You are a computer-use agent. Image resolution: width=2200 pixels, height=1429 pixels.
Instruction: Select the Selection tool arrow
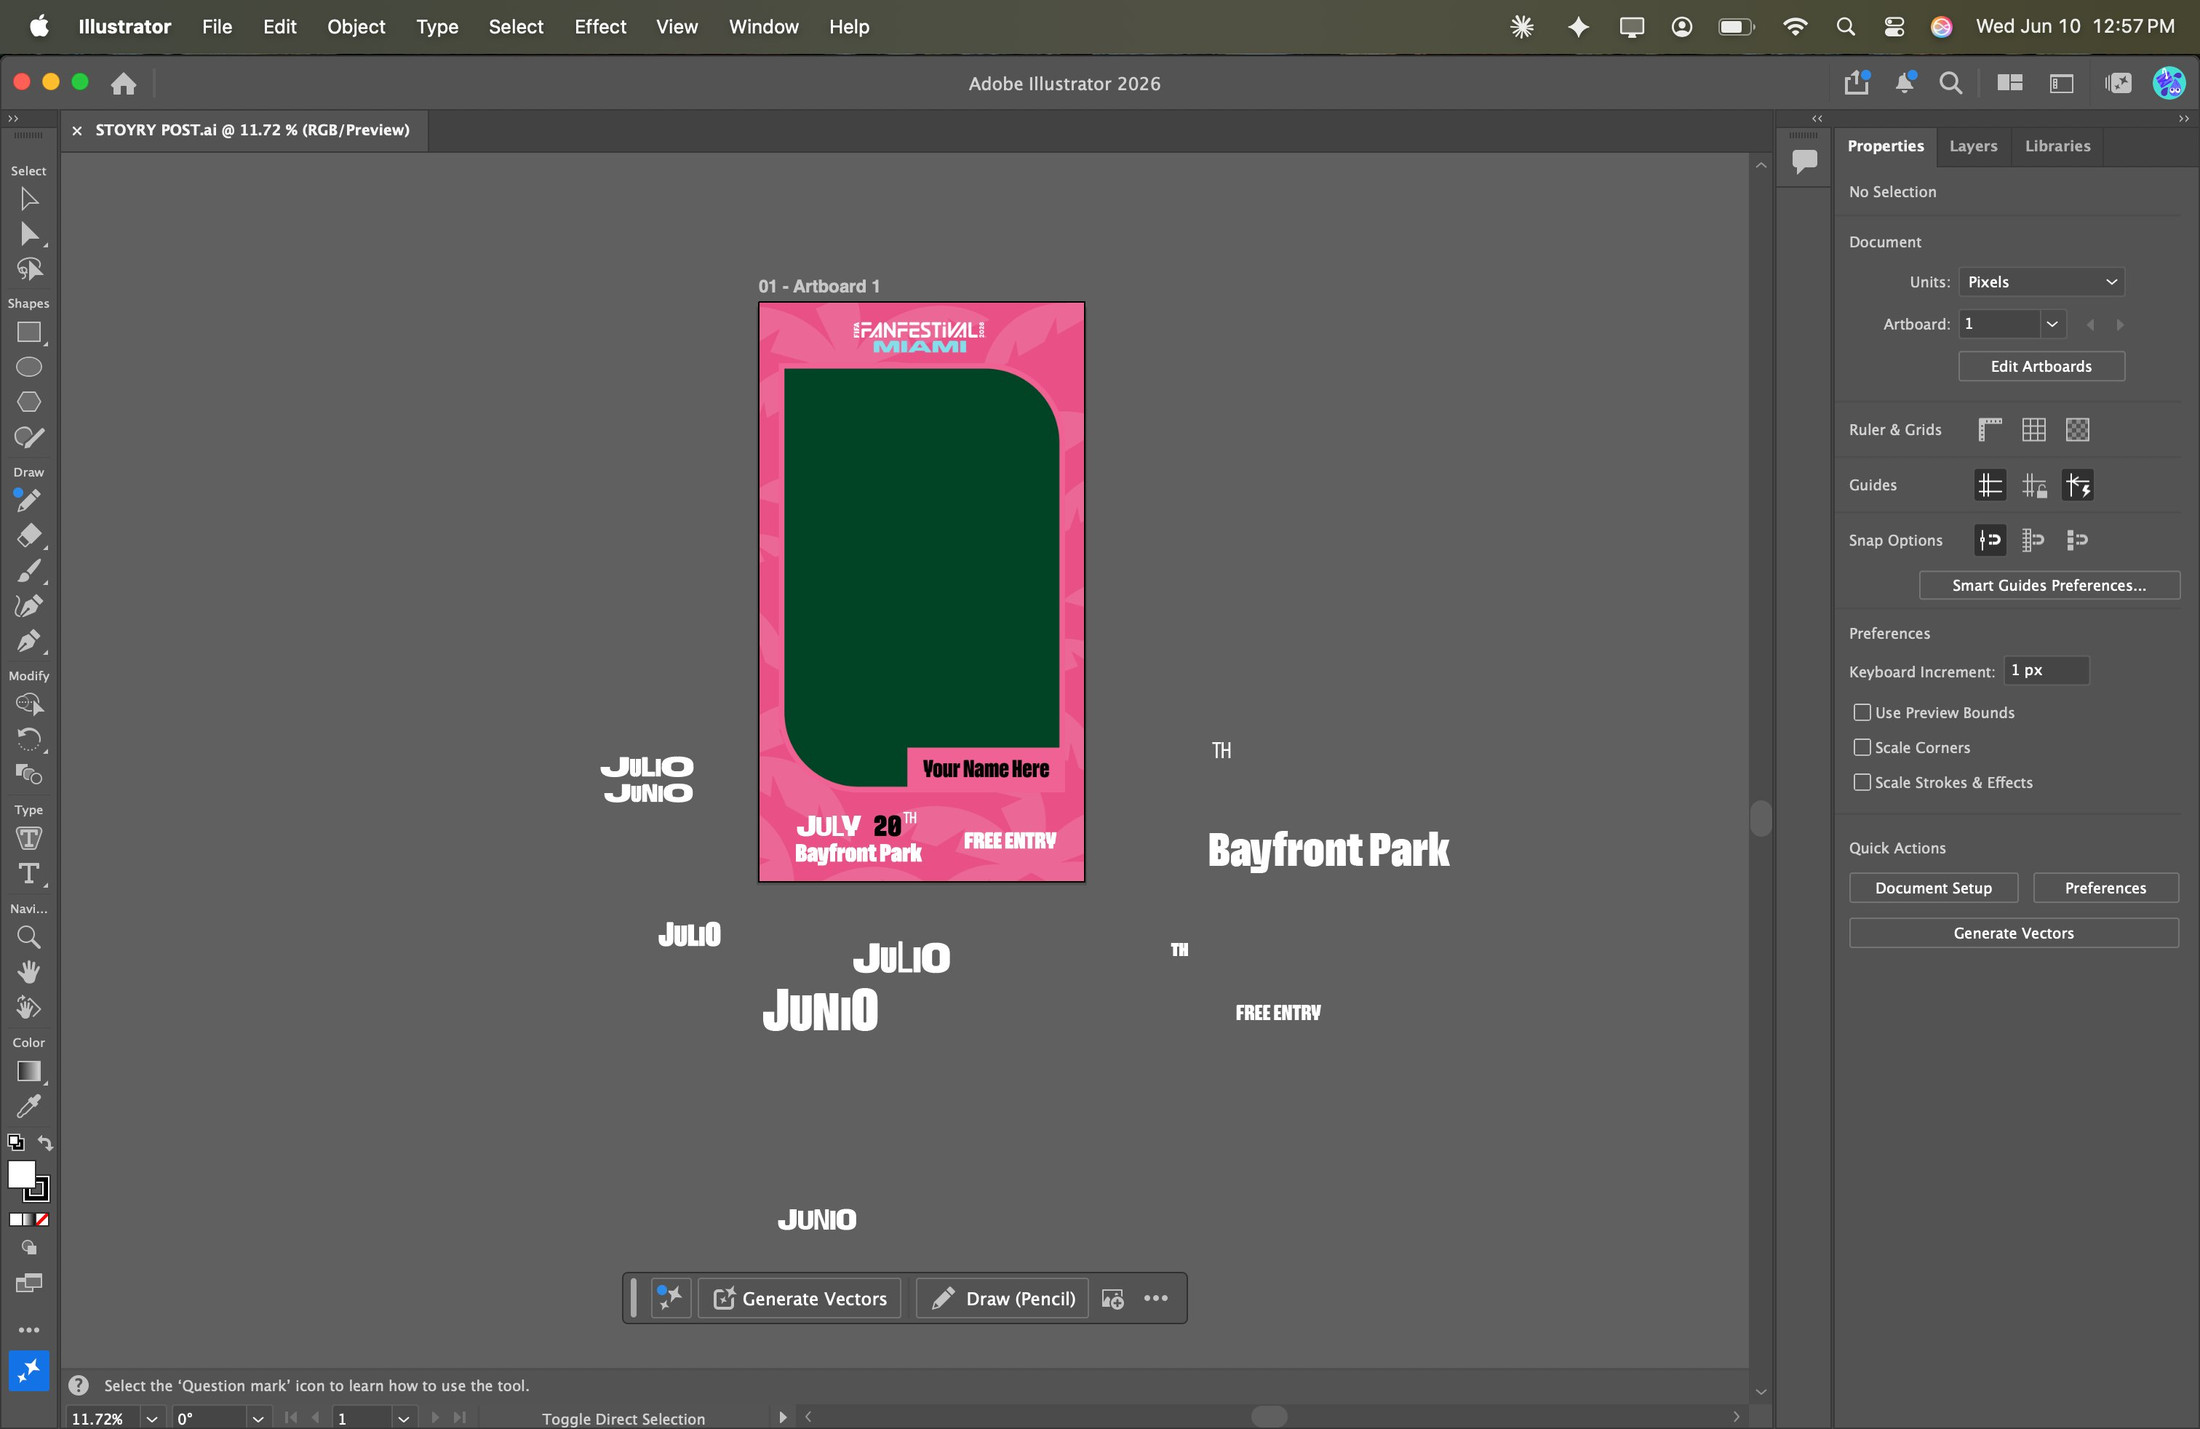28,199
